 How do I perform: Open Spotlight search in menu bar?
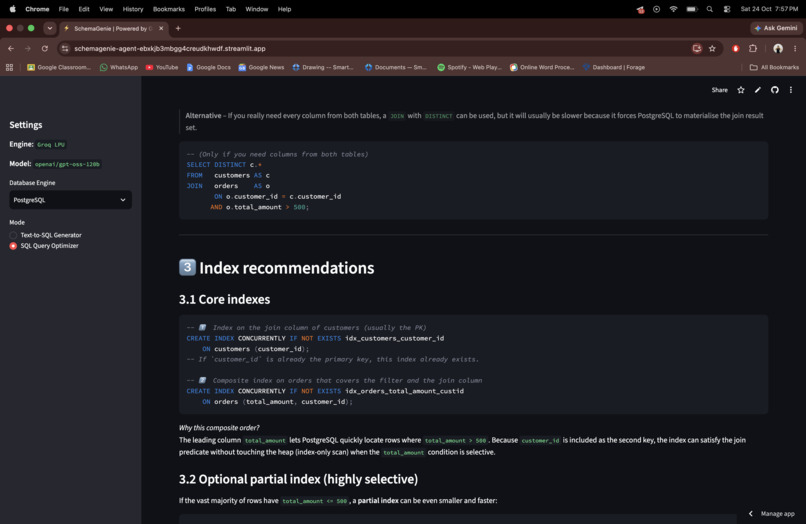point(709,9)
